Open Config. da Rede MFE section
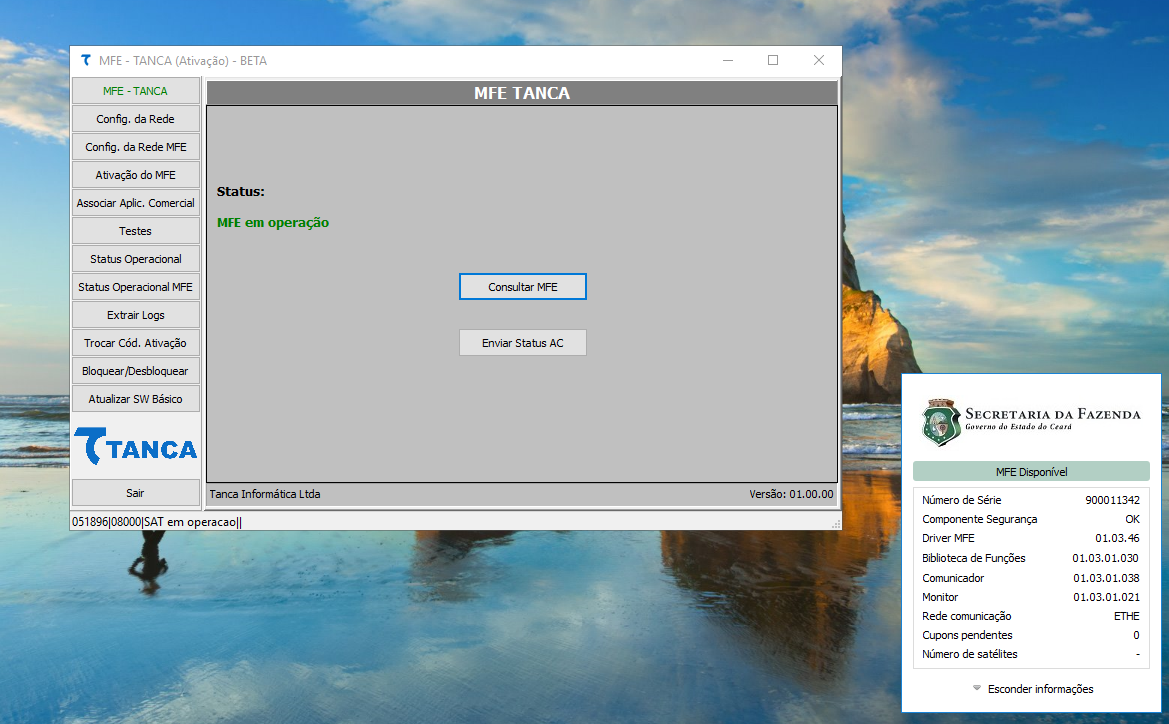The image size is (1169, 724). point(136,147)
